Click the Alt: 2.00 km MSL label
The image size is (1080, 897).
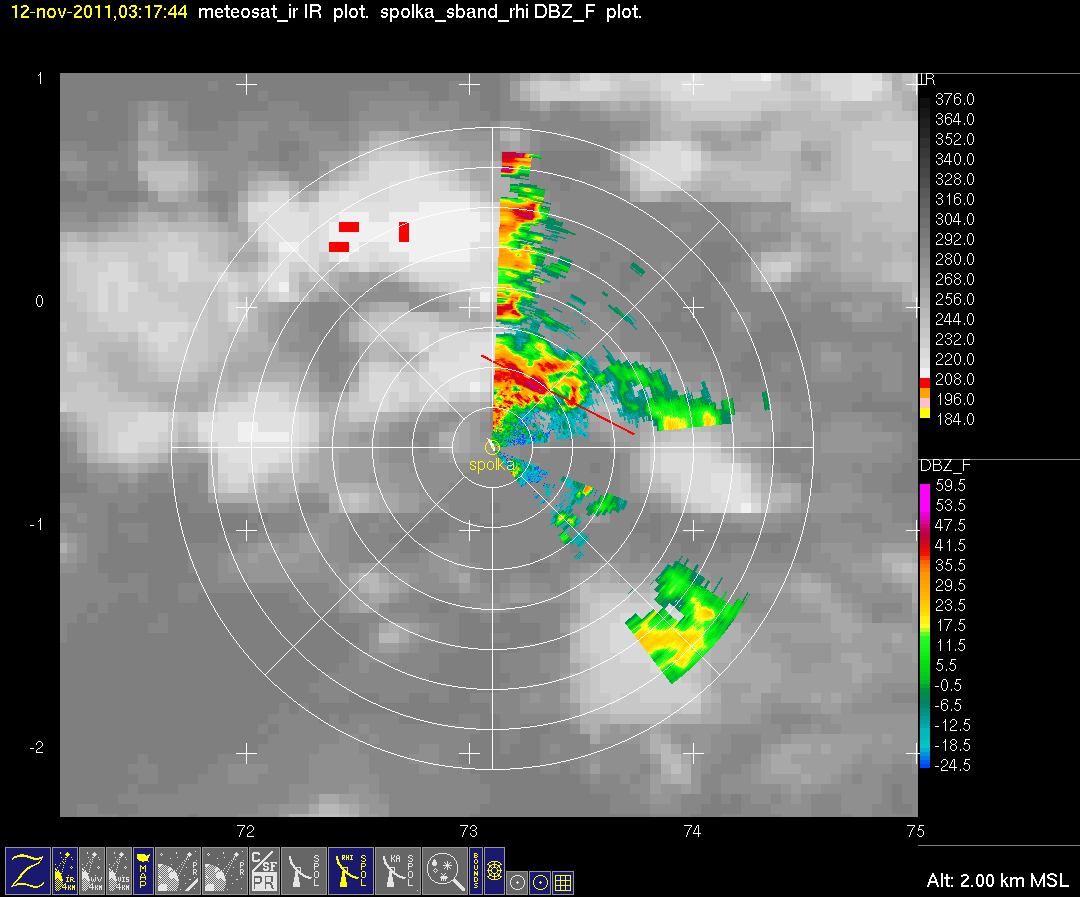pyautogui.click(x=997, y=880)
